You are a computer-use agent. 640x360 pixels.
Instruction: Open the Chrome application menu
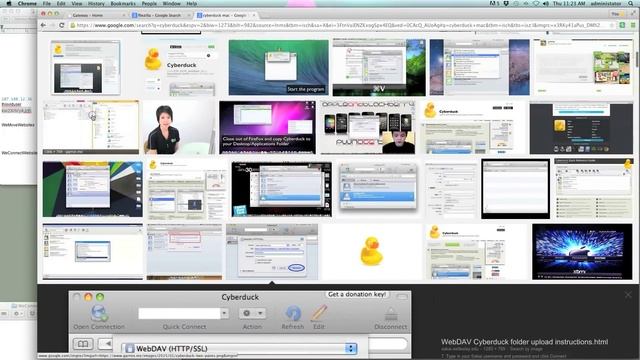(x=27, y=3)
